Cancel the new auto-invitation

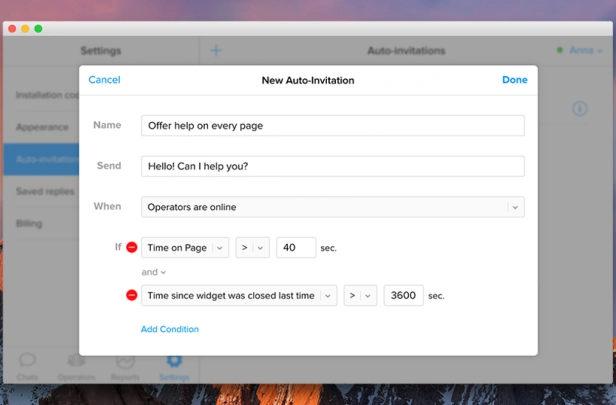click(x=104, y=80)
